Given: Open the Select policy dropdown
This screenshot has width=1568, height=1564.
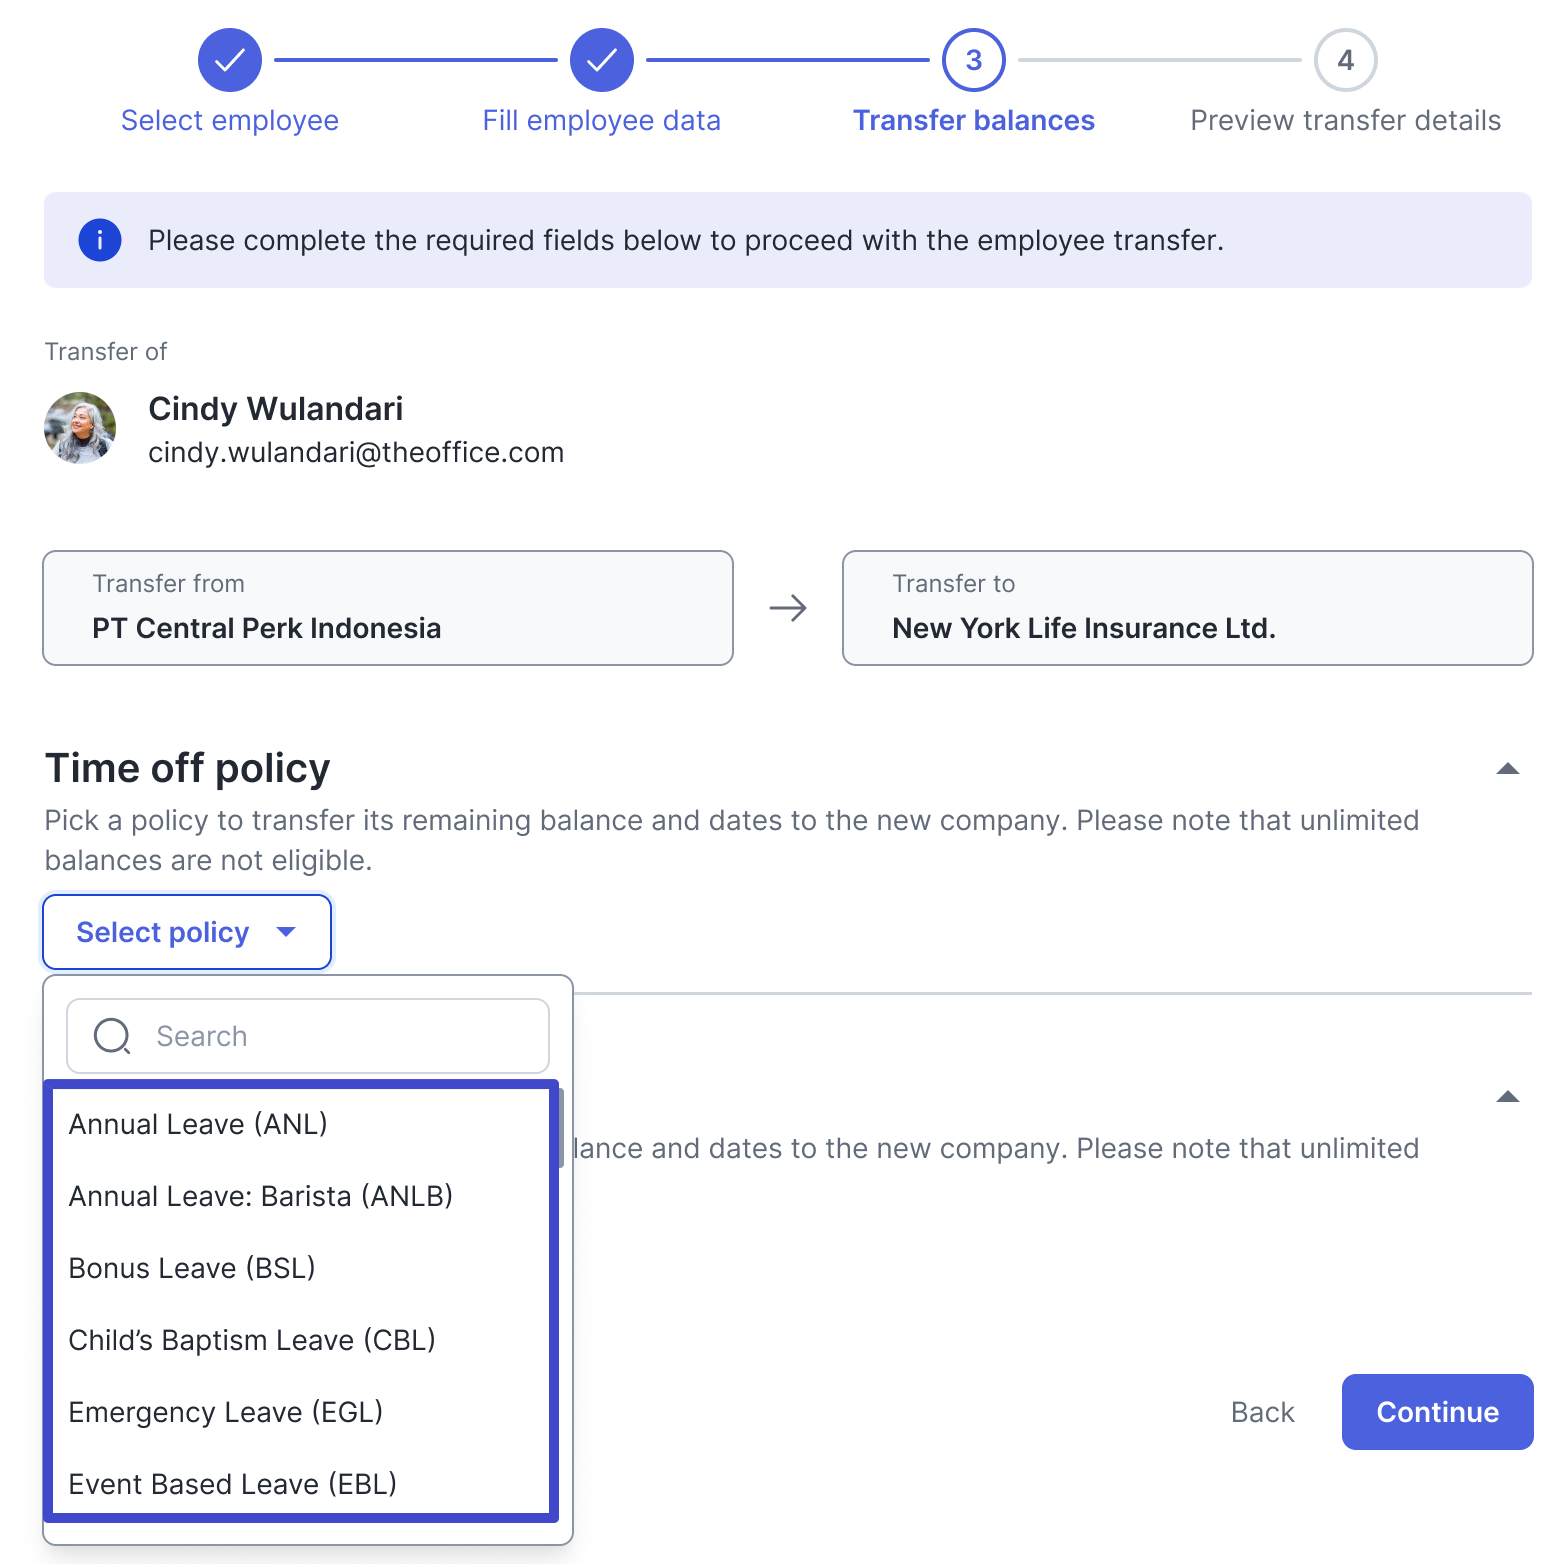Looking at the screenshot, I should click(x=187, y=932).
